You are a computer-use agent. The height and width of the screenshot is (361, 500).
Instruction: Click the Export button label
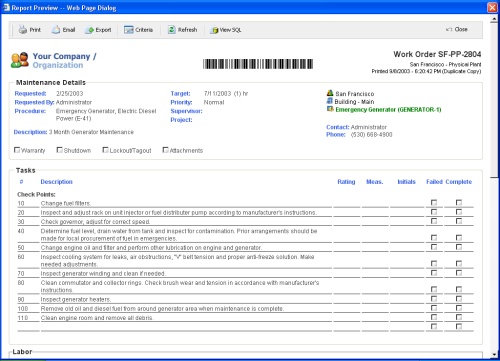point(103,30)
